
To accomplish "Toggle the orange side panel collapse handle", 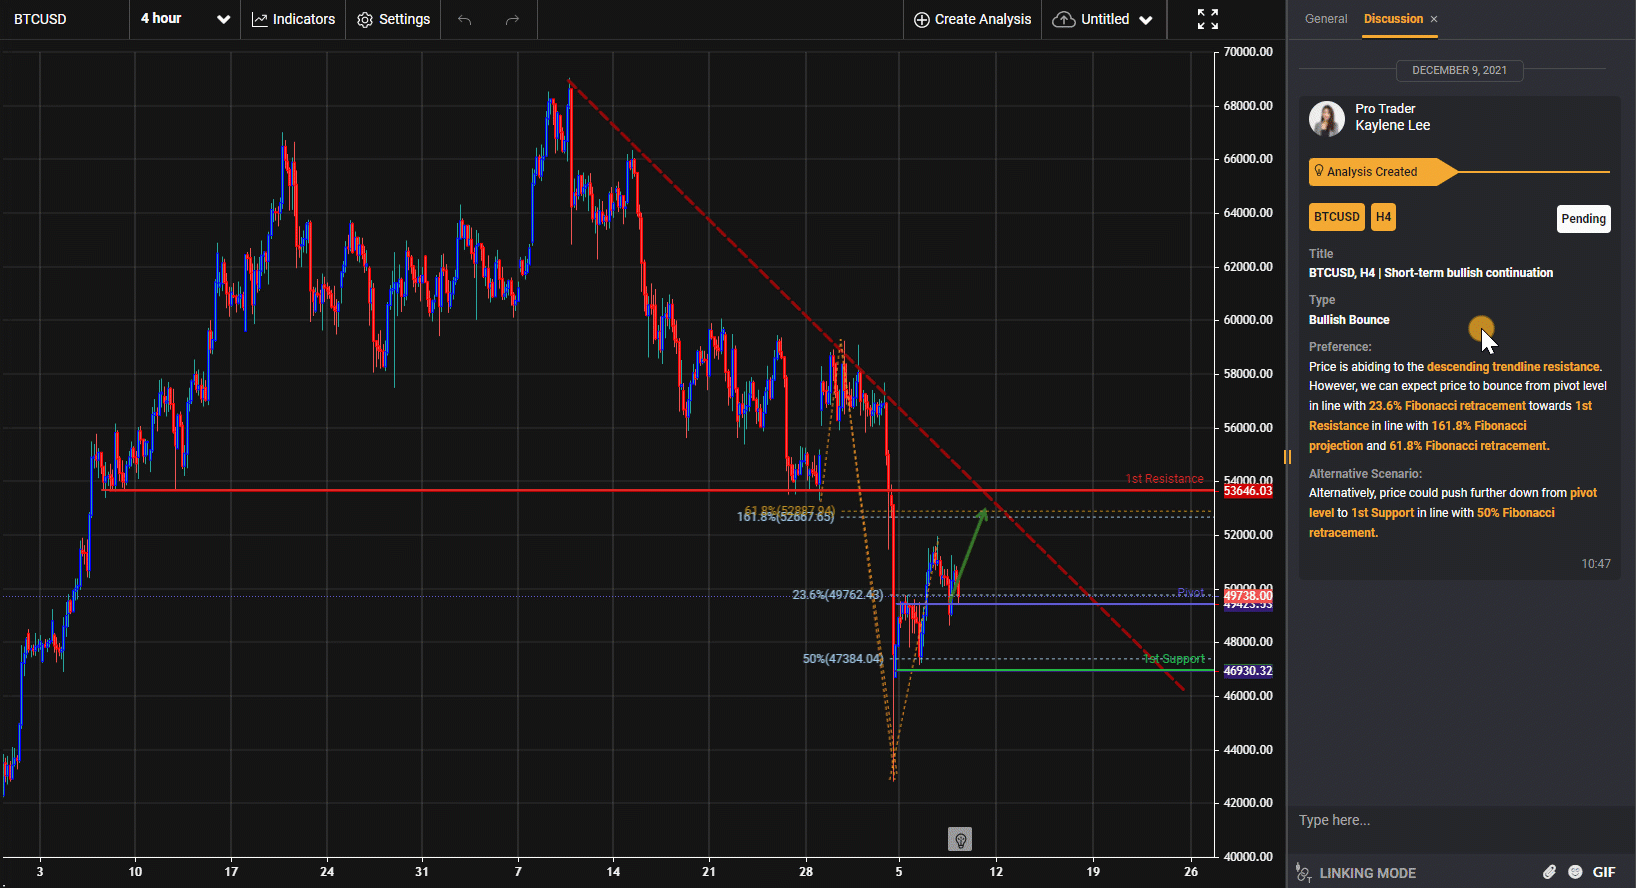I will point(1287,457).
